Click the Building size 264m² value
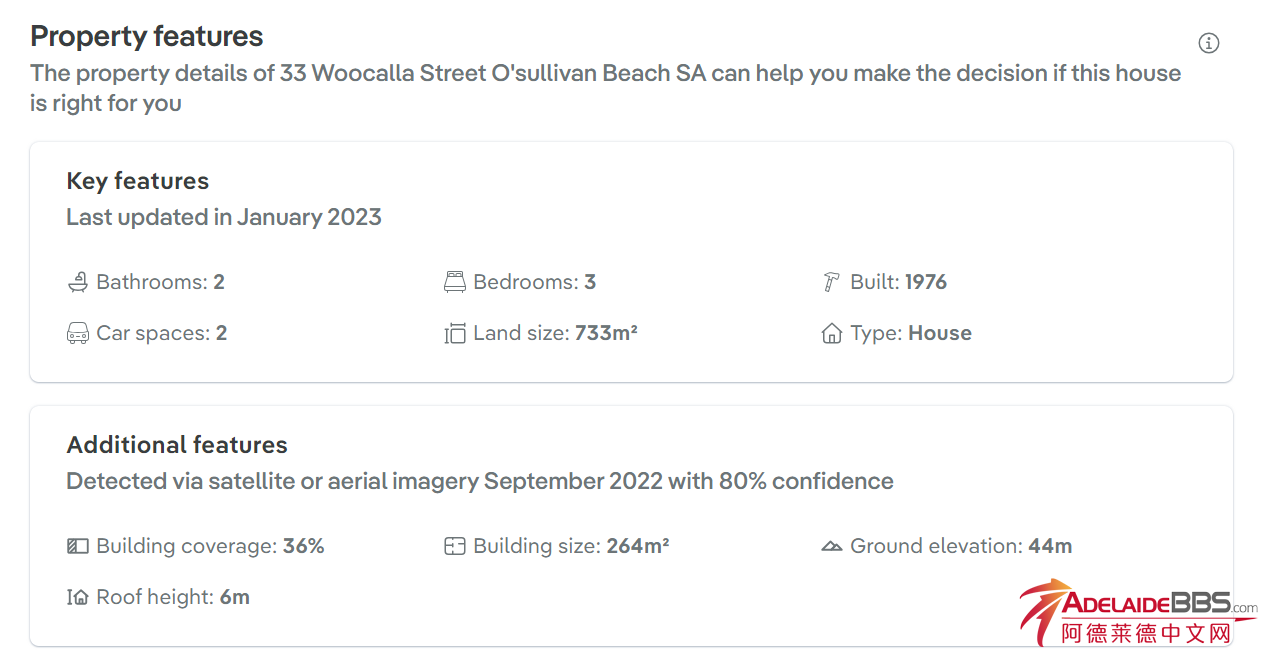The image size is (1265, 653). click(x=638, y=546)
